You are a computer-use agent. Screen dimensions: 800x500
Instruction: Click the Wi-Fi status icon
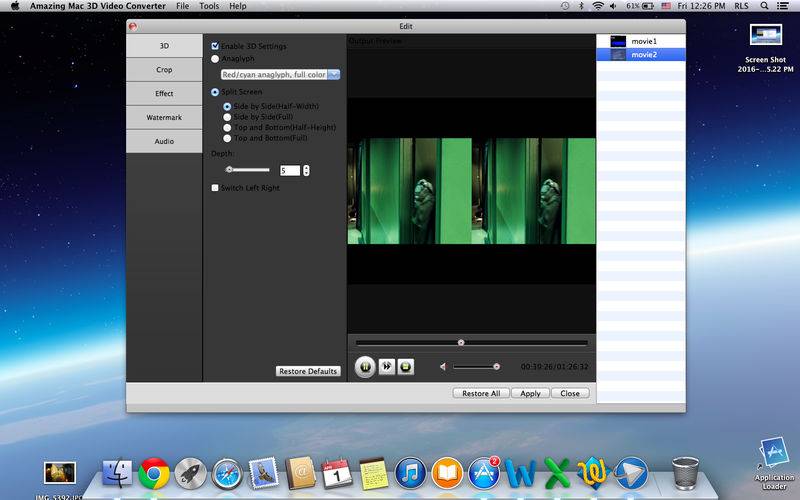(597, 6)
